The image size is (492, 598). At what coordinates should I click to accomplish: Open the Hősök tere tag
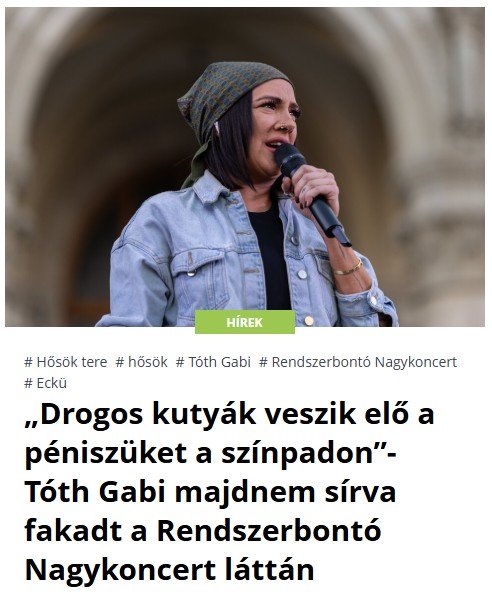tap(65, 362)
